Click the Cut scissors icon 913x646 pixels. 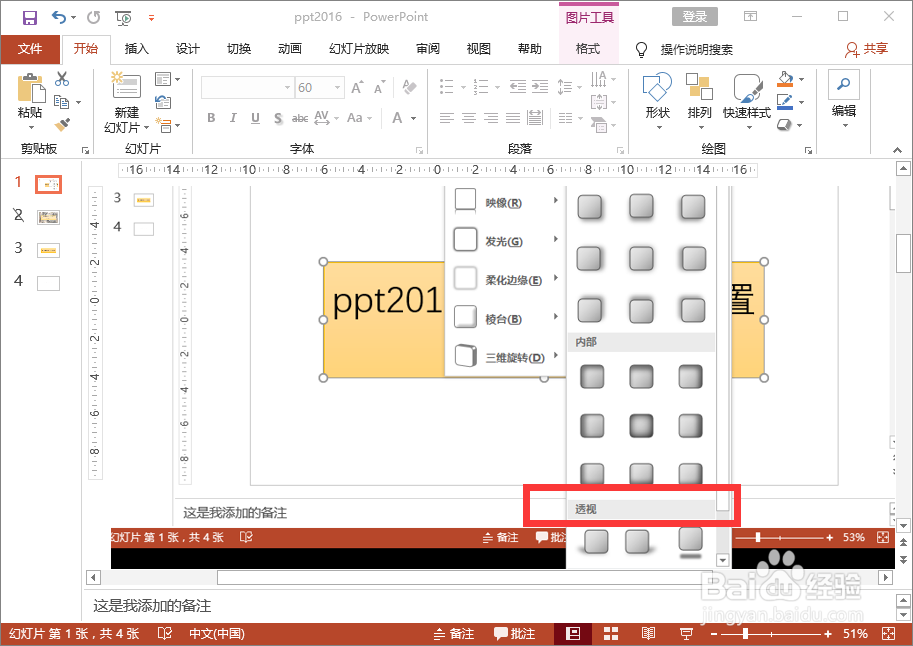point(62,79)
